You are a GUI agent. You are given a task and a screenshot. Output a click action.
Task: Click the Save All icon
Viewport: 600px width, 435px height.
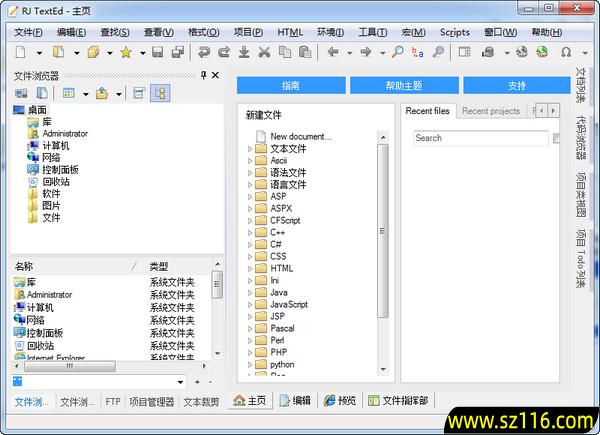pyautogui.click(x=178, y=52)
